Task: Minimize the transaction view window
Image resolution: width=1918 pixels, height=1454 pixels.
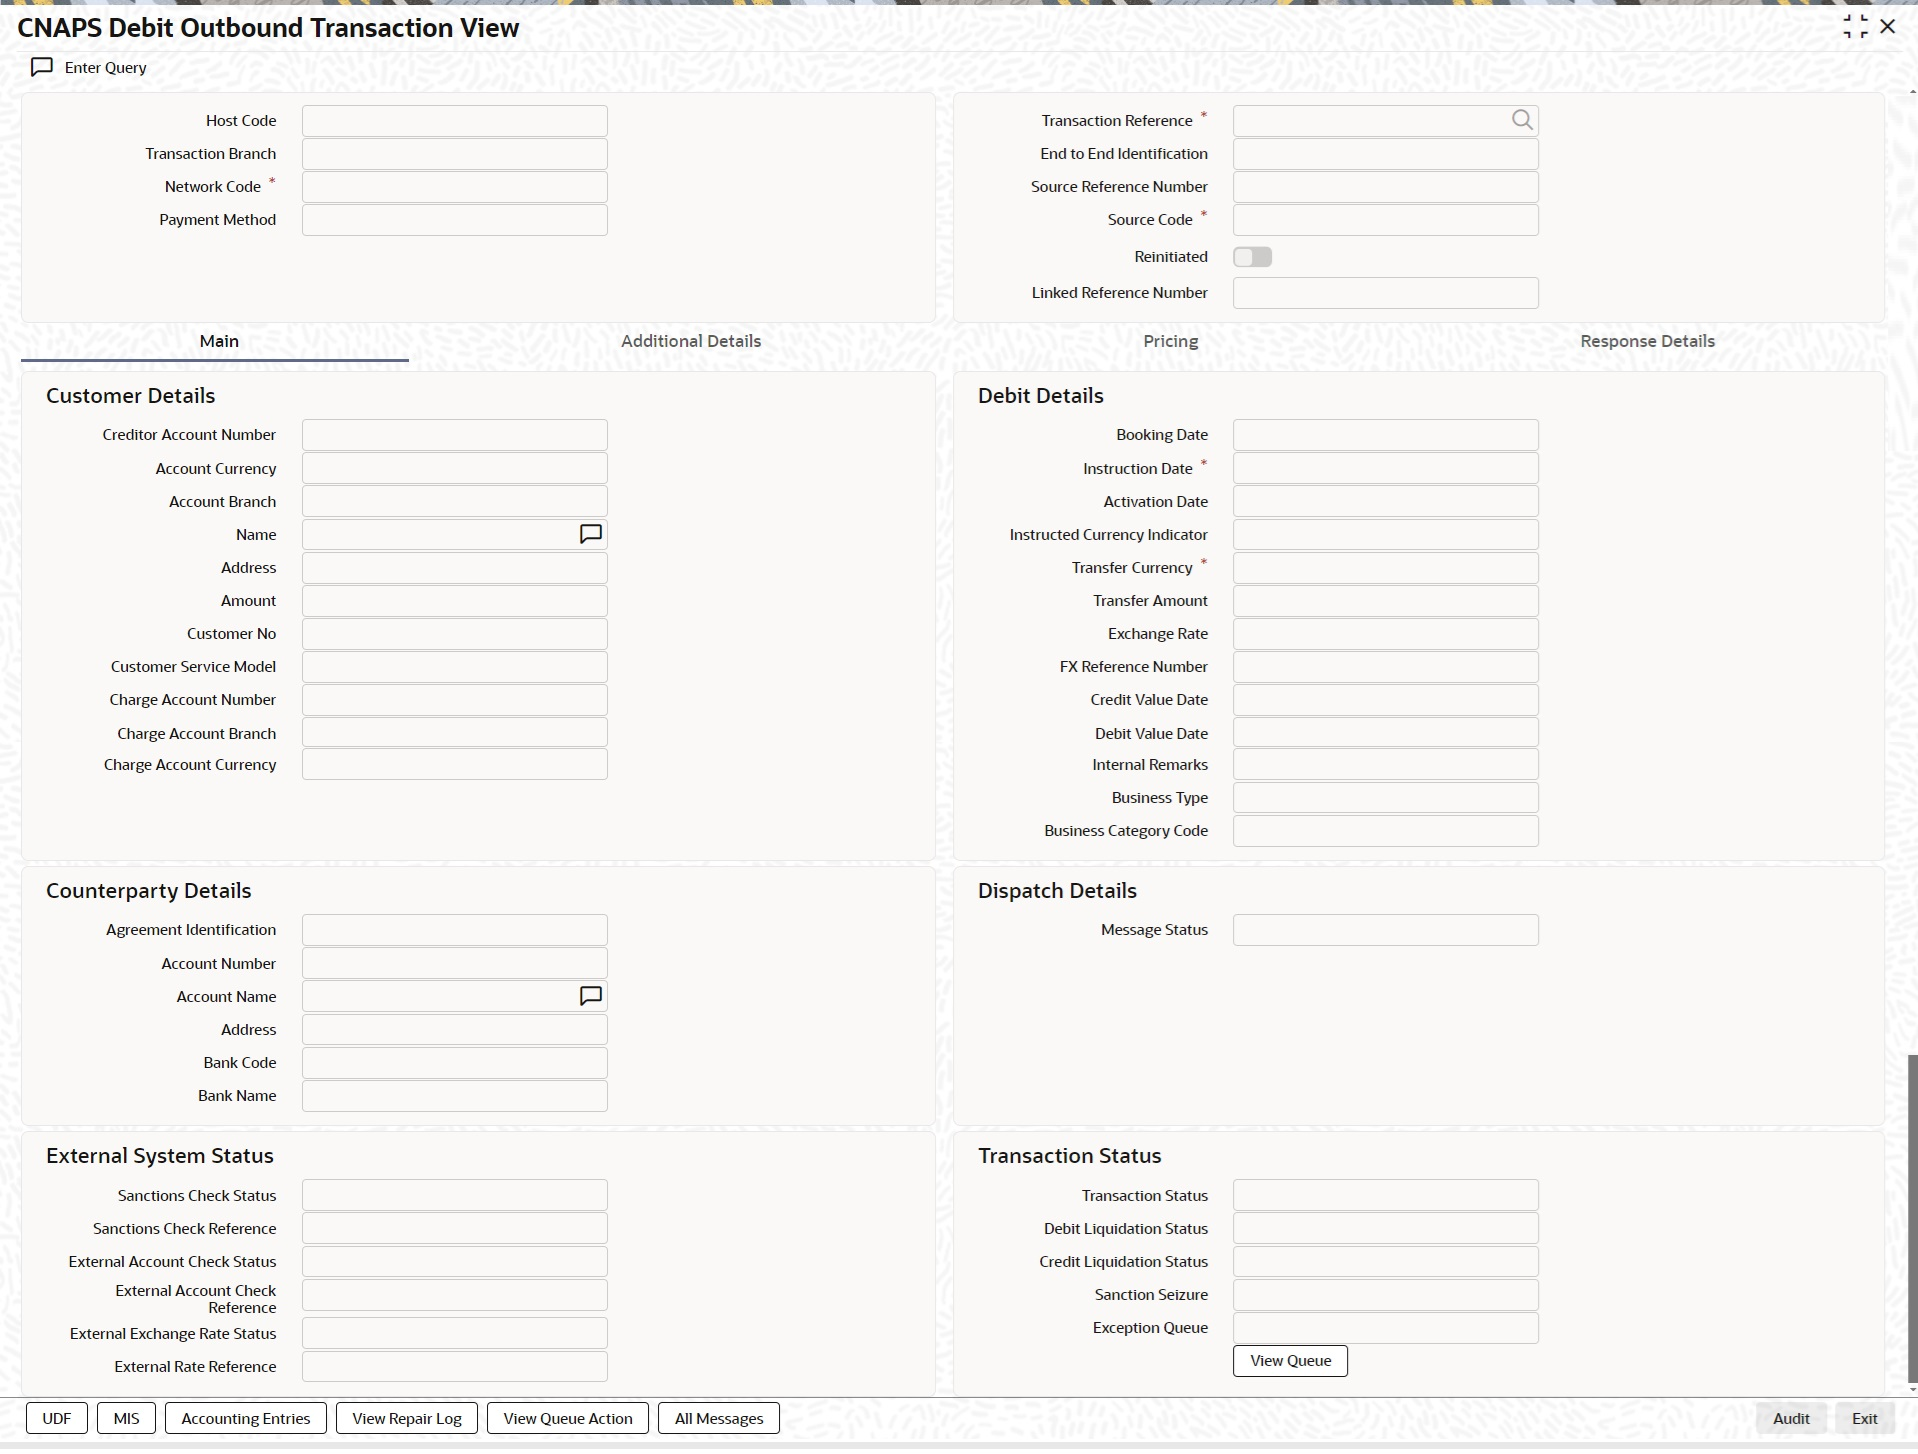Action: 1855,27
